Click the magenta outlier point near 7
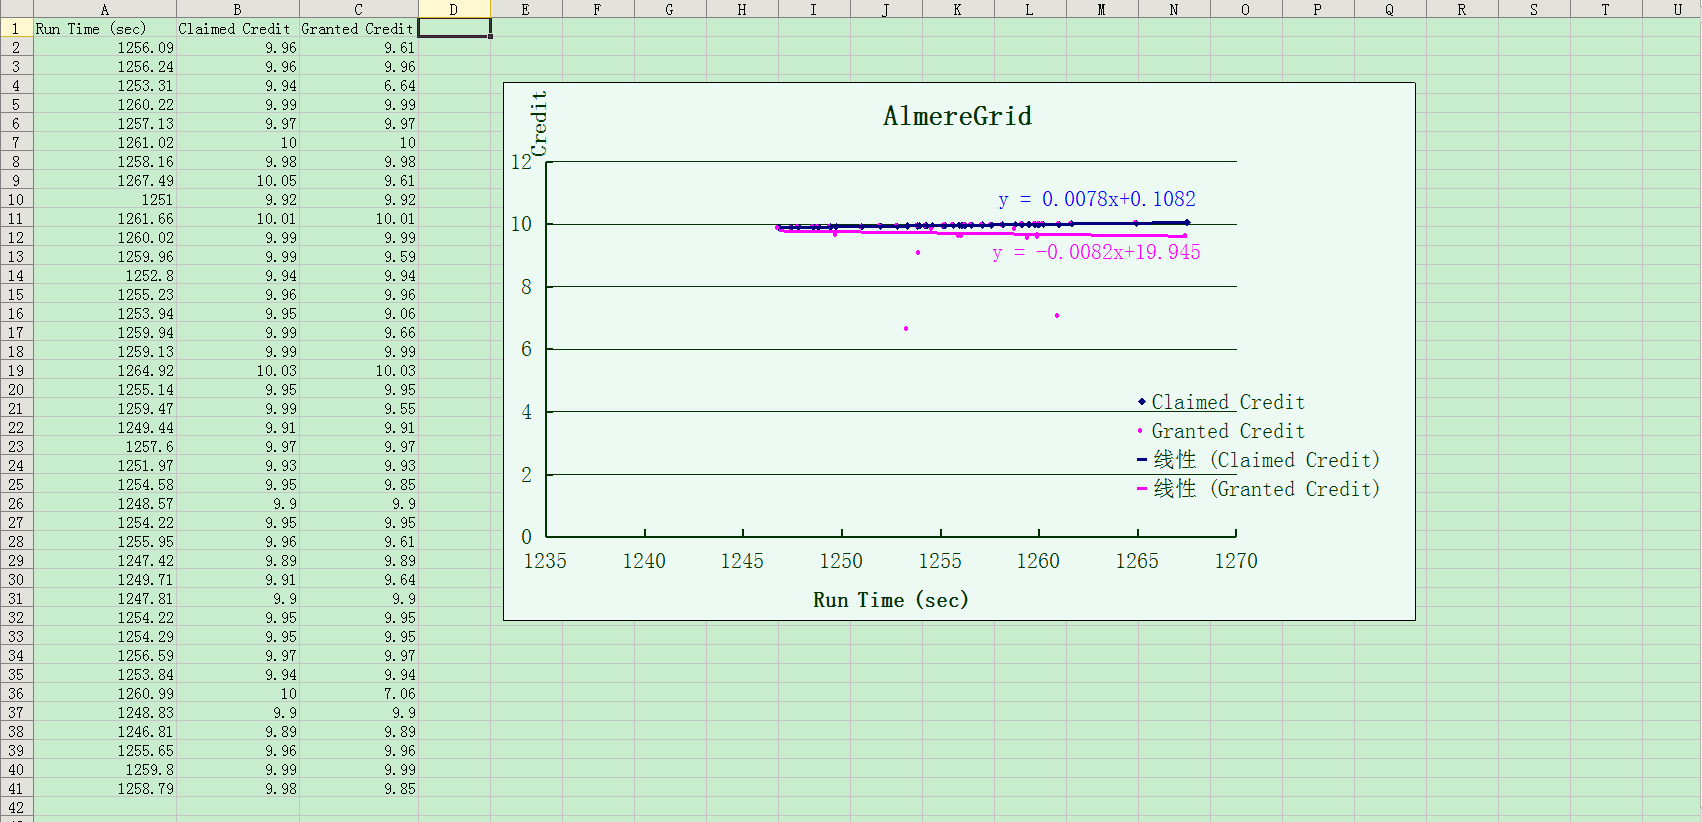 pos(1057,316)
